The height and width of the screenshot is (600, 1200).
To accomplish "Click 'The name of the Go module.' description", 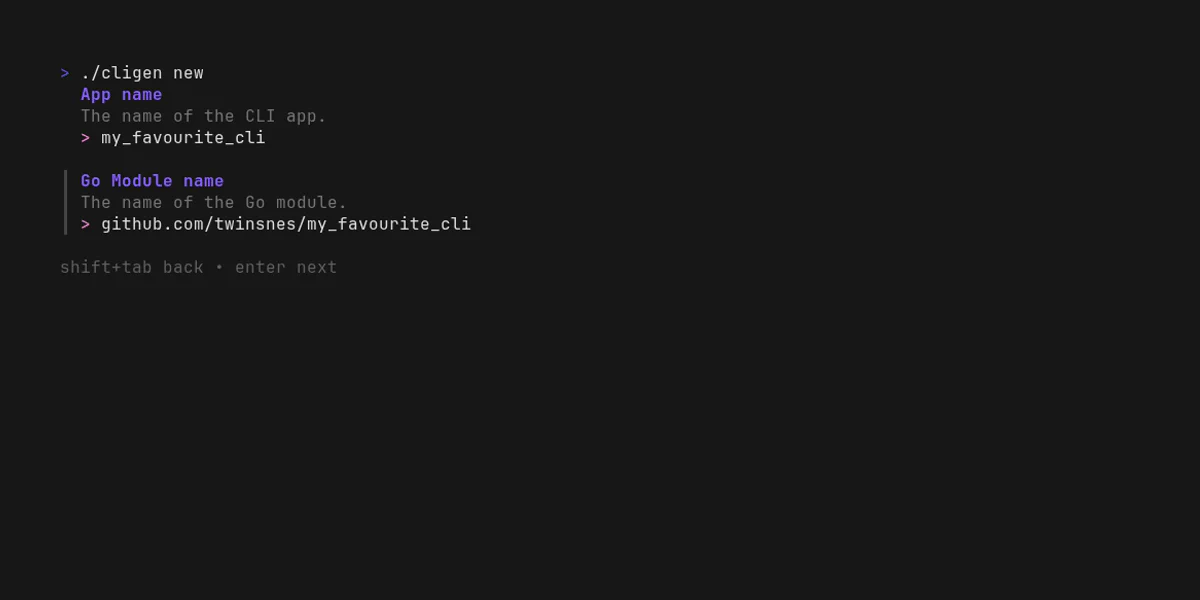I will pyautogui.click(x=214, y=202).
